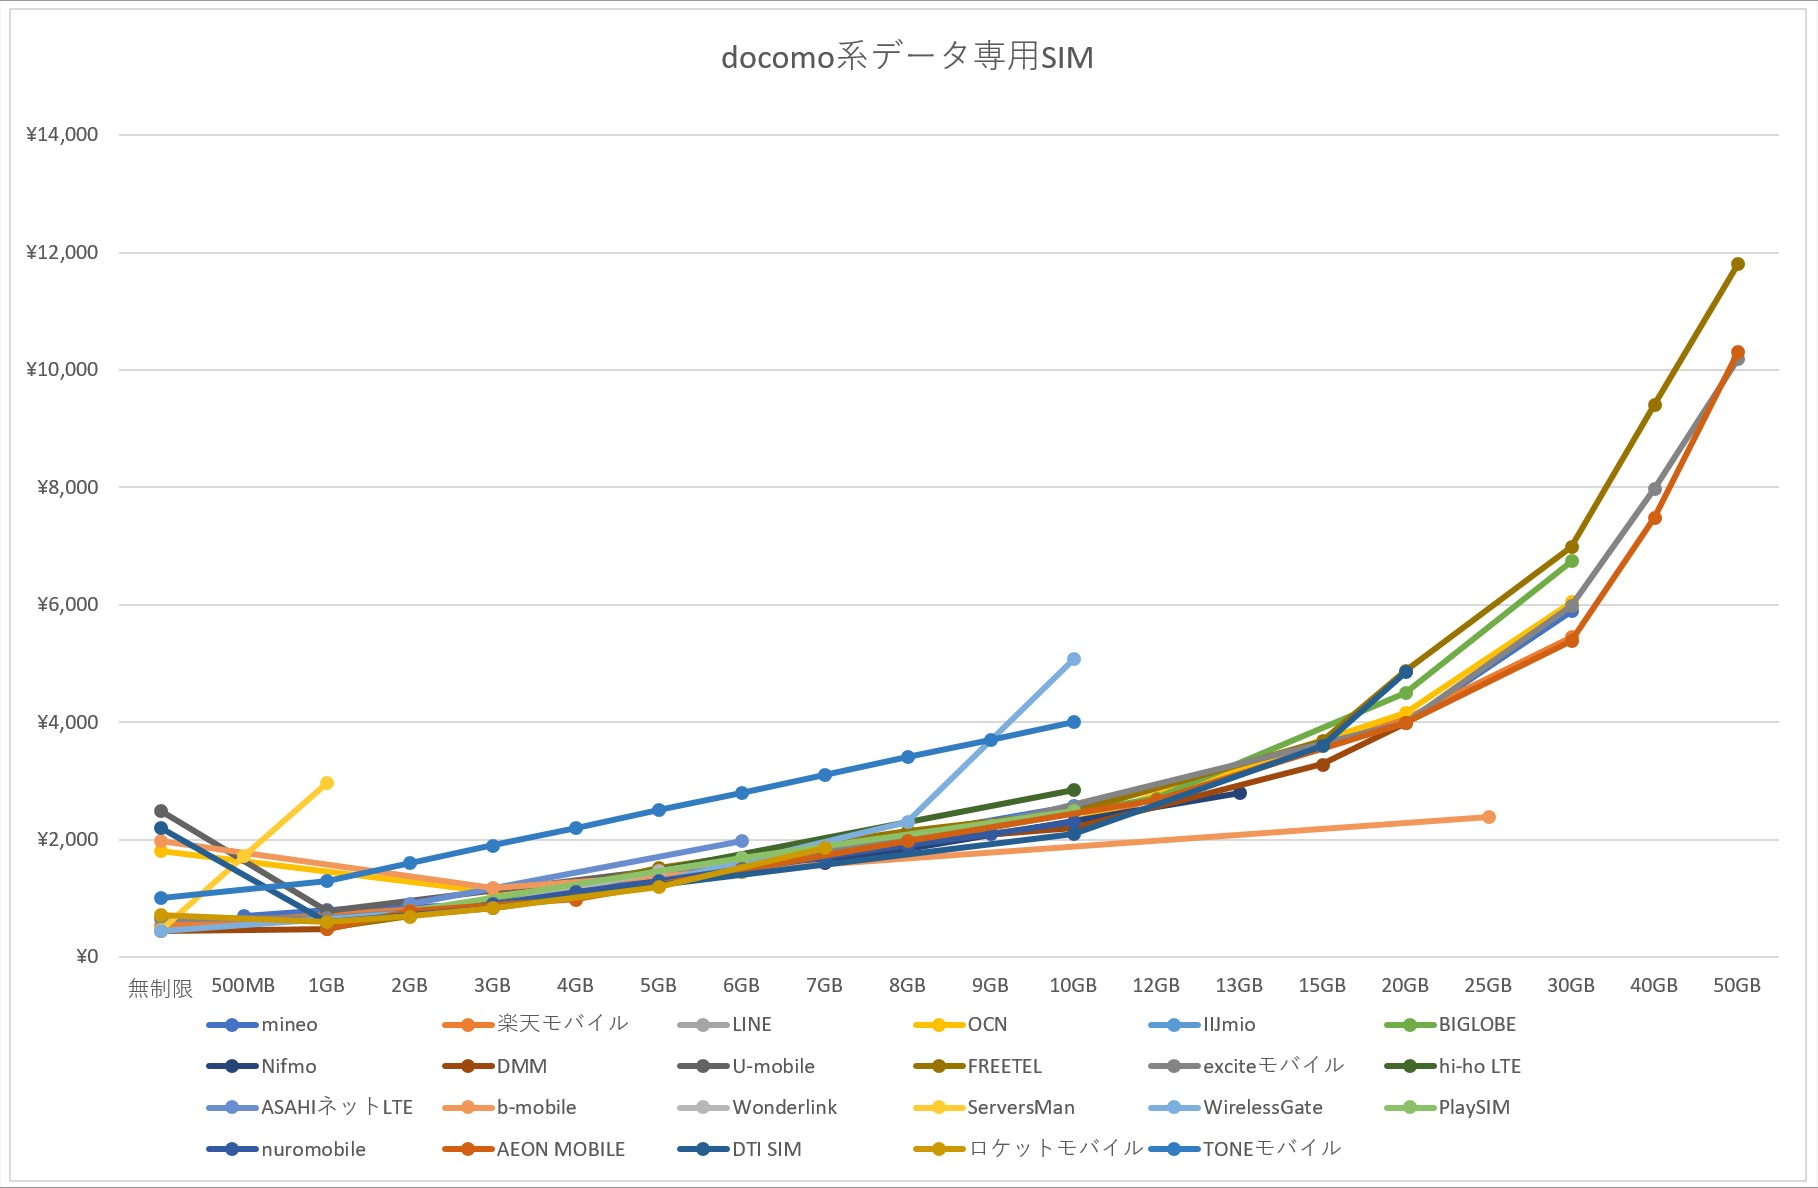Image resolution: width=1818 pixels, height=1188 pixels.
Task: Click the ¥14,000 y-axis label
Action: [x=62, y=135]
